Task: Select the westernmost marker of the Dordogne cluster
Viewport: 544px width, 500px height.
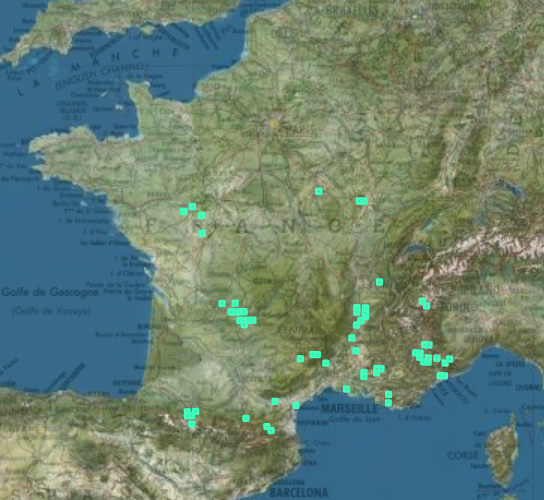Action: tap(222, 303)
